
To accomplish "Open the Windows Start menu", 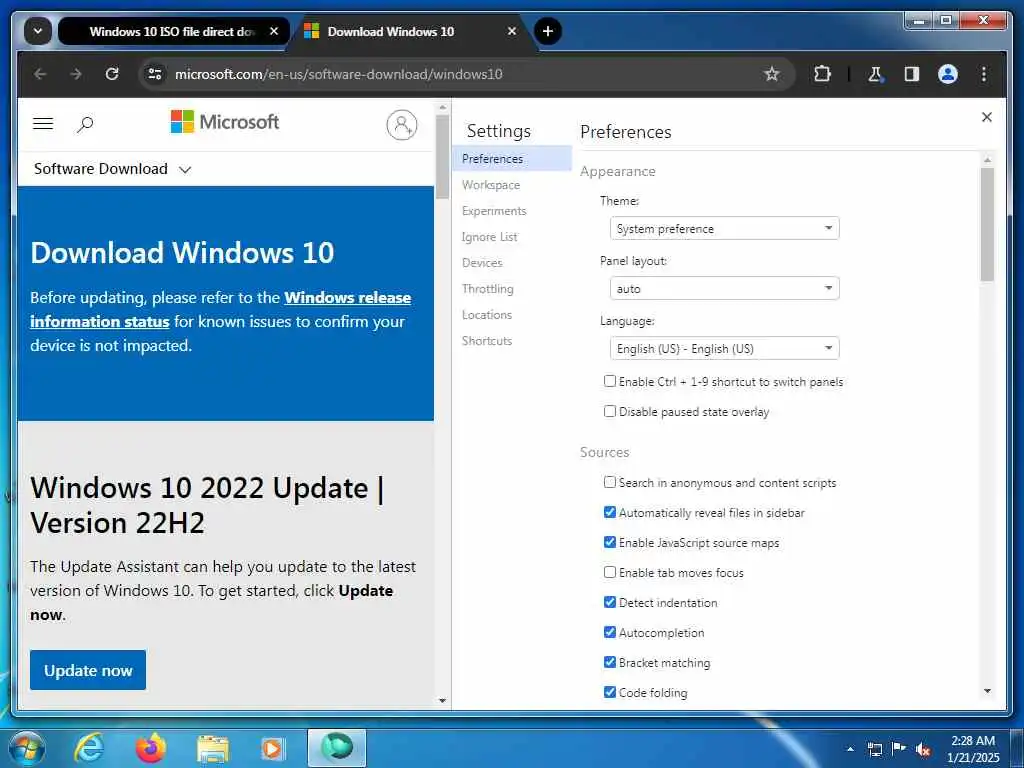I will pos(26,748).
